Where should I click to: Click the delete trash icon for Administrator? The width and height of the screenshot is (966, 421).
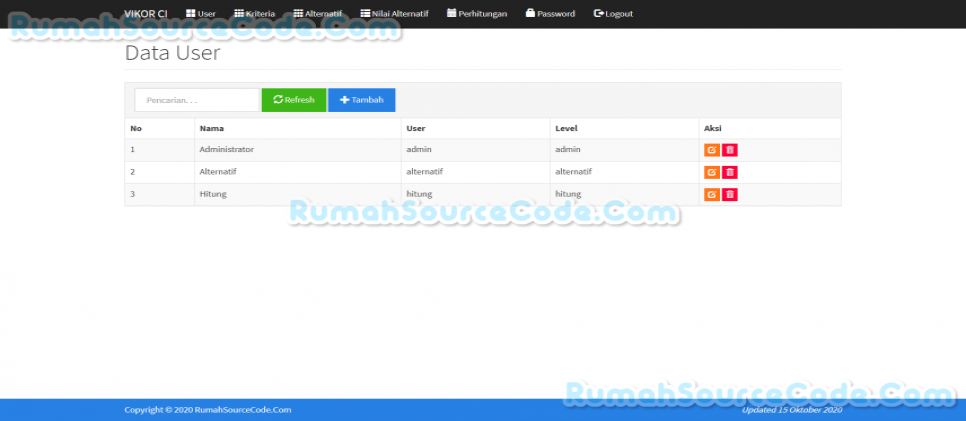click(730, 150)
